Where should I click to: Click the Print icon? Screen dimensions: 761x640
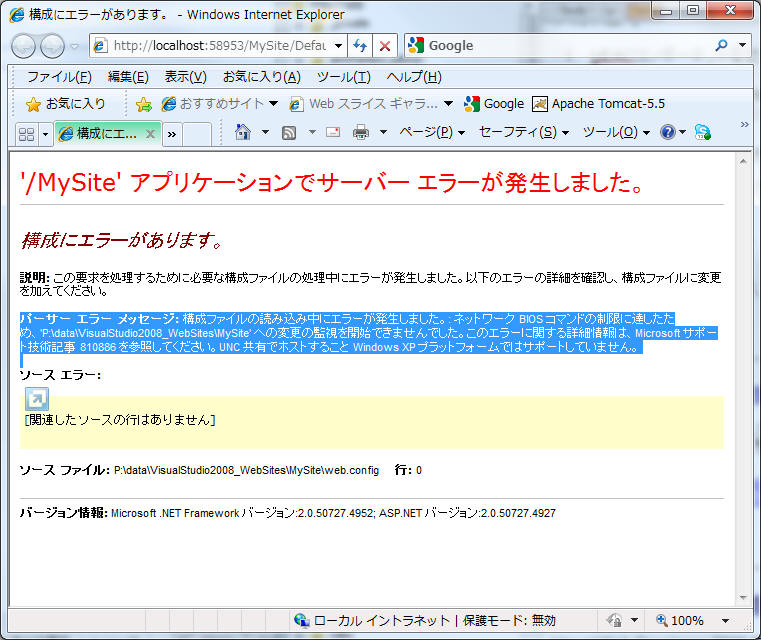click(x=361, y=132)
